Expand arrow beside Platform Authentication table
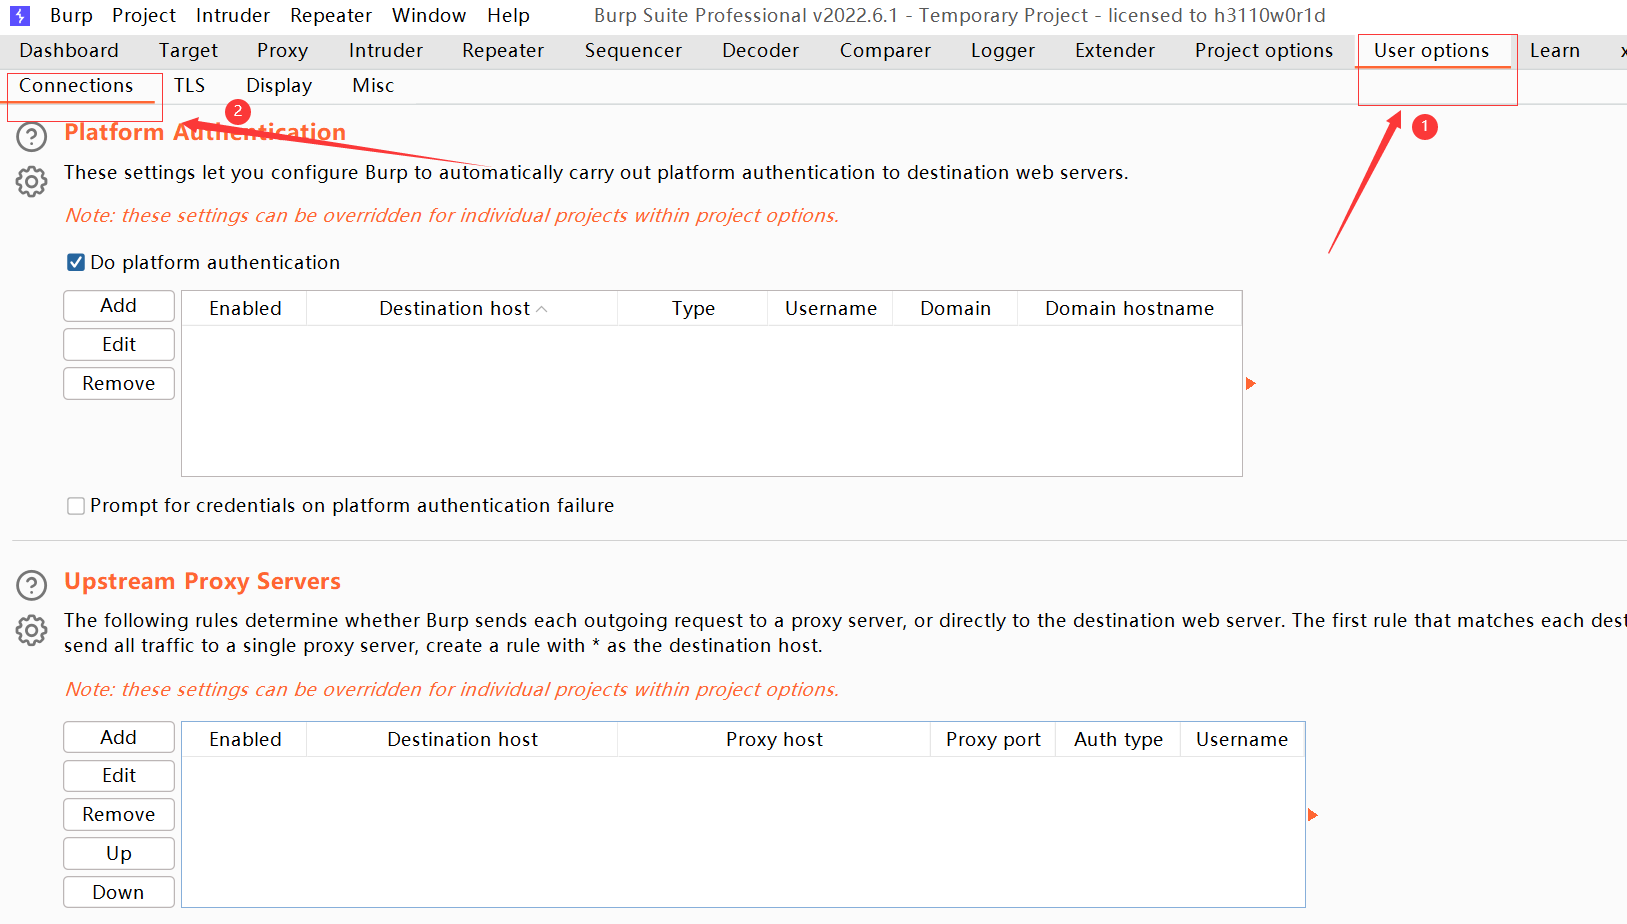The image size is (1627, 924). point(1250,384)
